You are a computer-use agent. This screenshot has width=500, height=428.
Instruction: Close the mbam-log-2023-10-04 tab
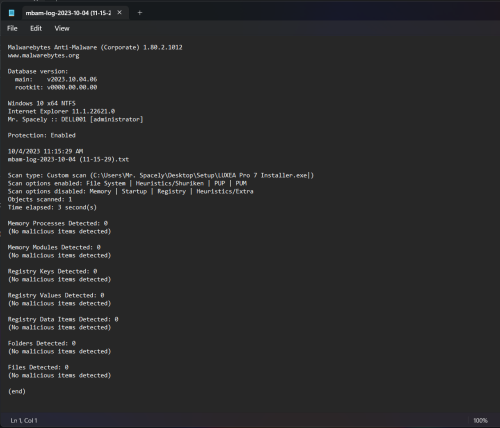tap(119, 13)
